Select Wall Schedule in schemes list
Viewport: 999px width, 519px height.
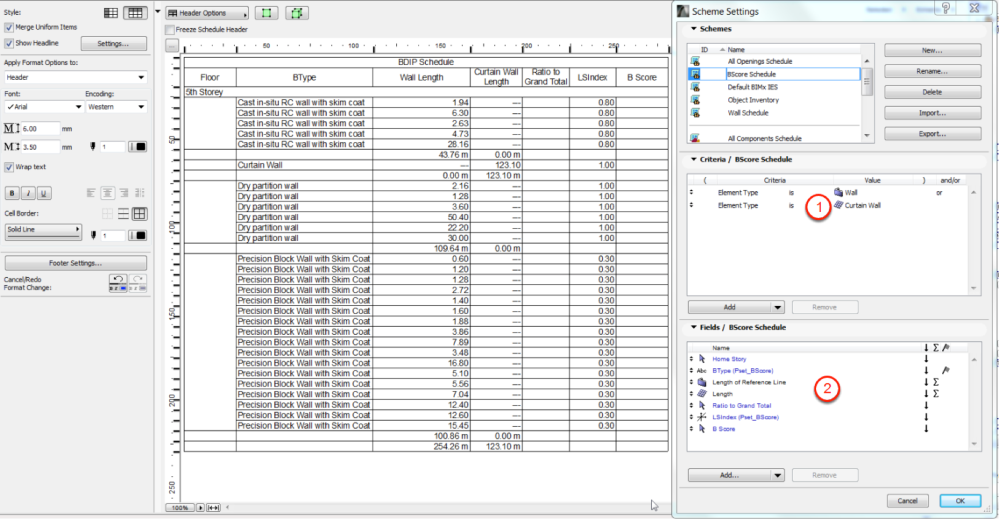(748, 113)
